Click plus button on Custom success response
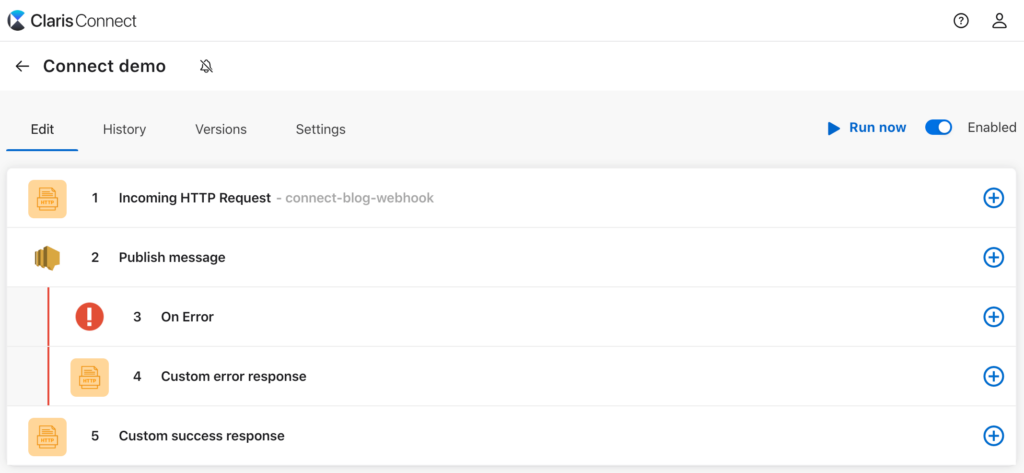 (993, 436)
